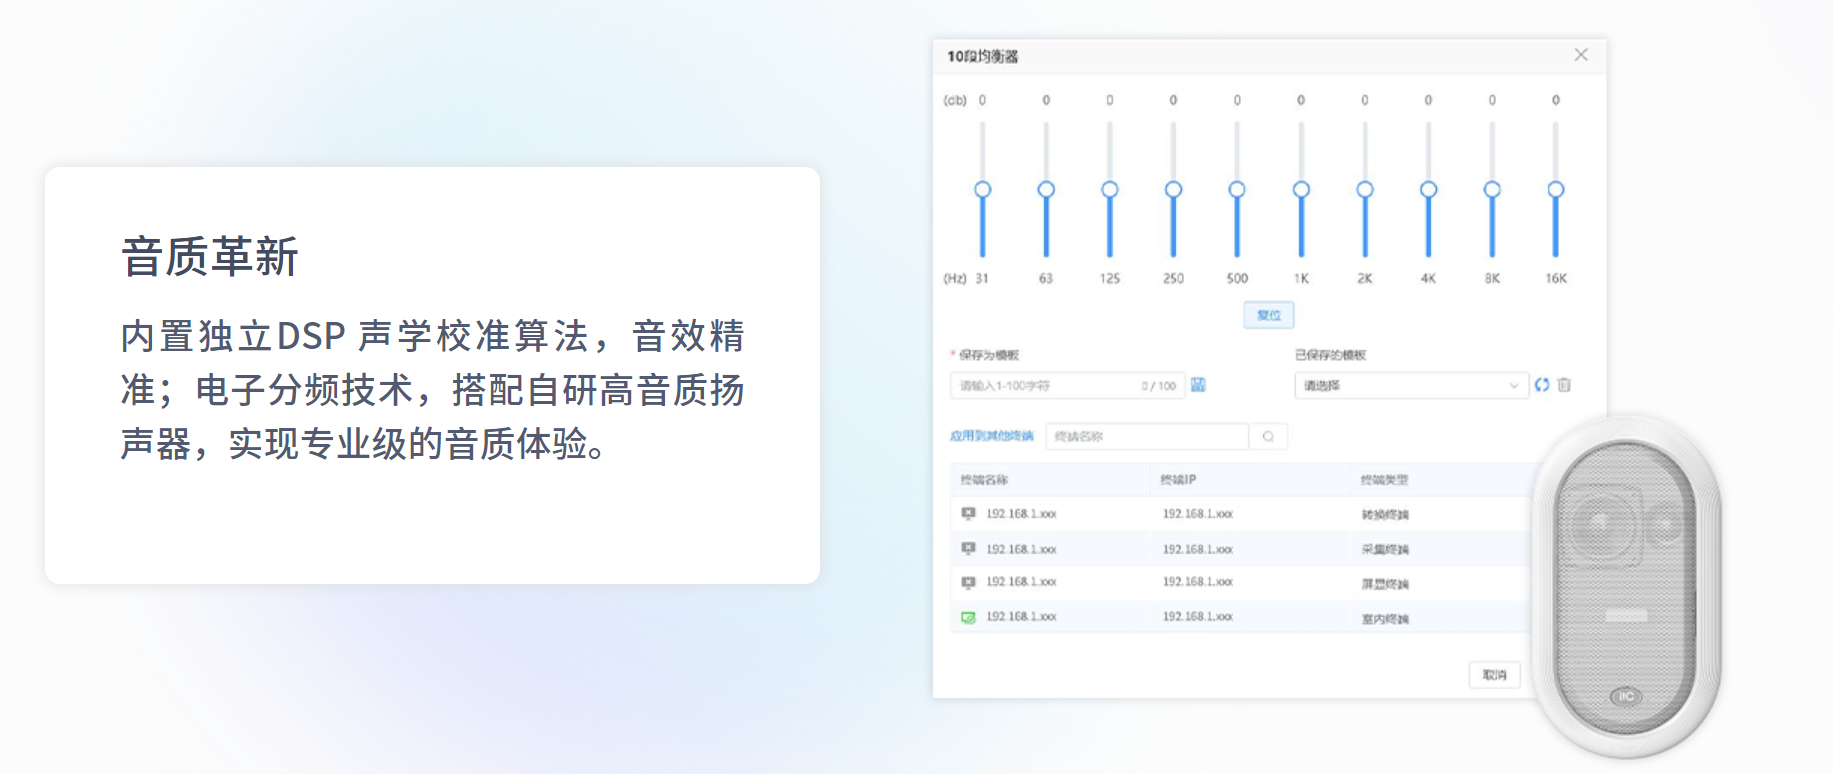Image resolution: width=1833 pixels, height=774 pixels.
Task: Click the terminal icon in the 屏显终端 row
Action: click(968, 582)
